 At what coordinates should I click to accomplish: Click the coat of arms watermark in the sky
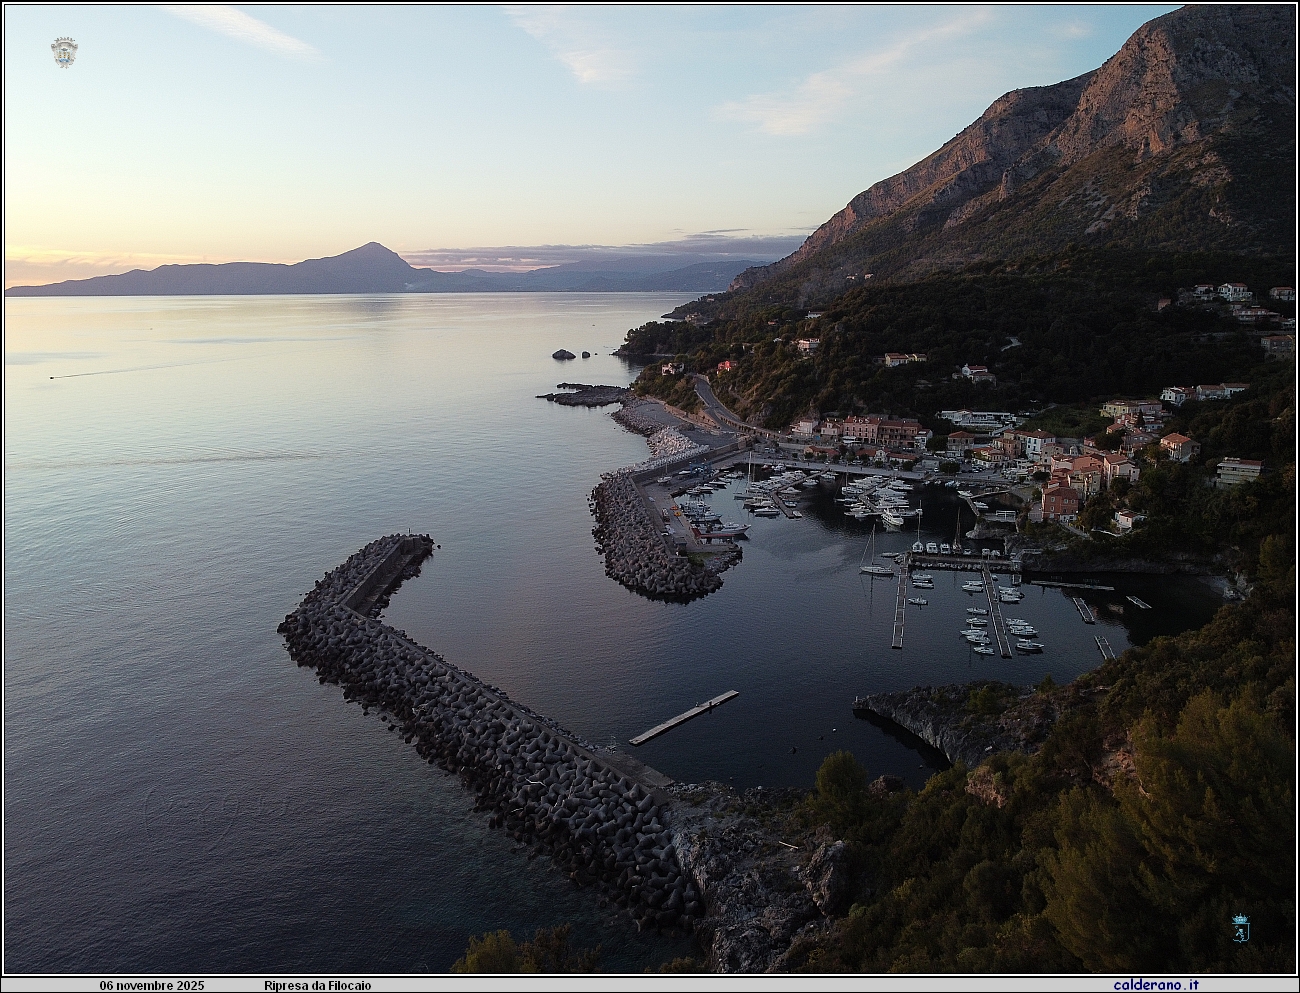point(64,52)
